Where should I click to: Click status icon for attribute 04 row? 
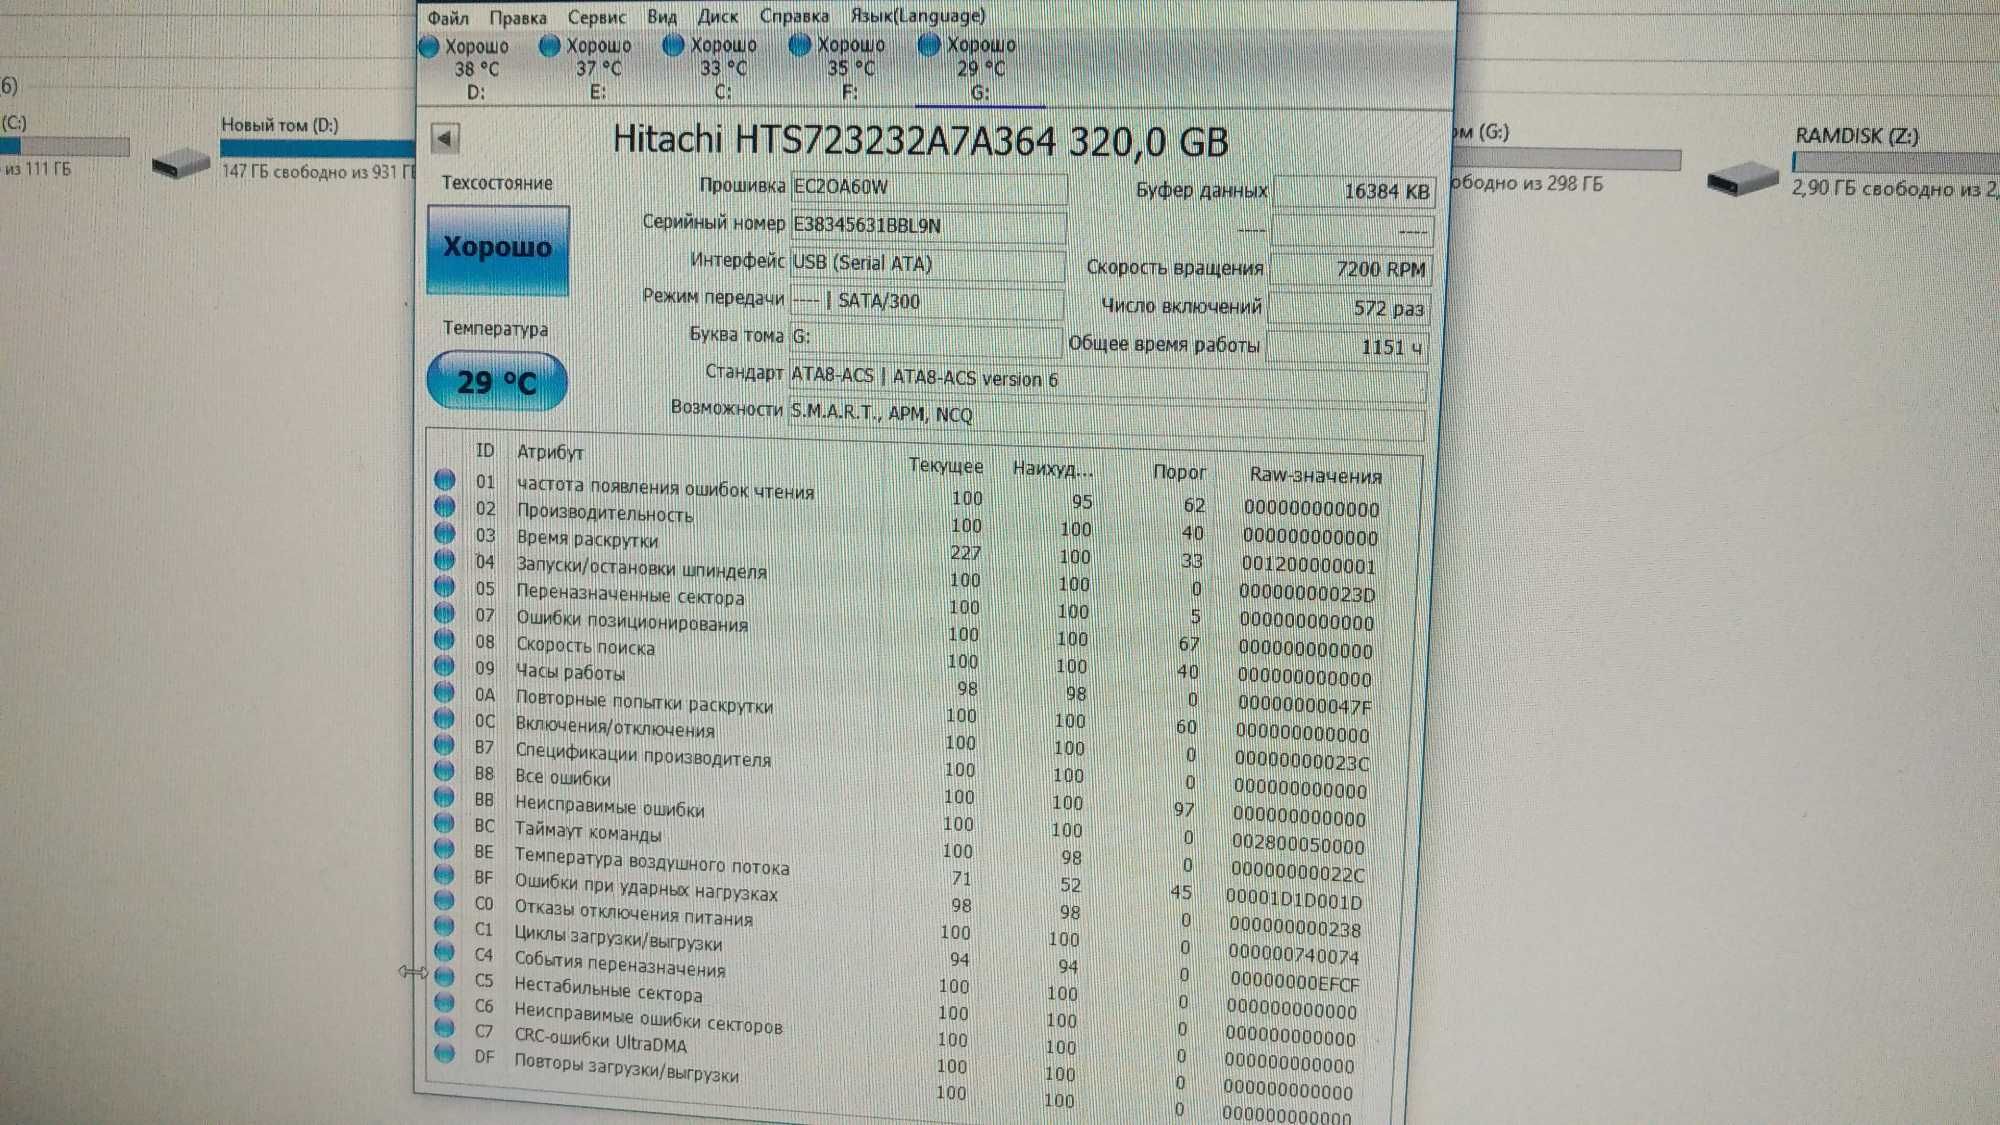pyautogui.click(x=445, y=560)
